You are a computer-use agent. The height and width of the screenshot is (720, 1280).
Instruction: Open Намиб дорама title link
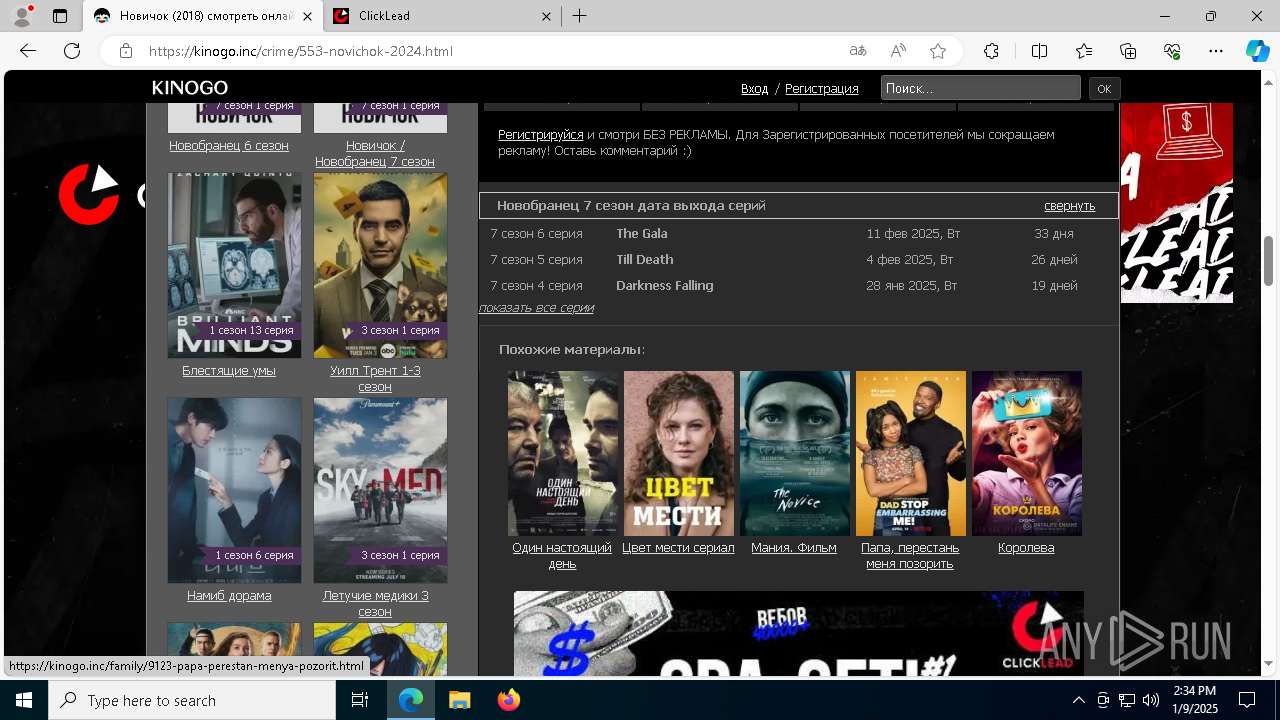[229, 596]
